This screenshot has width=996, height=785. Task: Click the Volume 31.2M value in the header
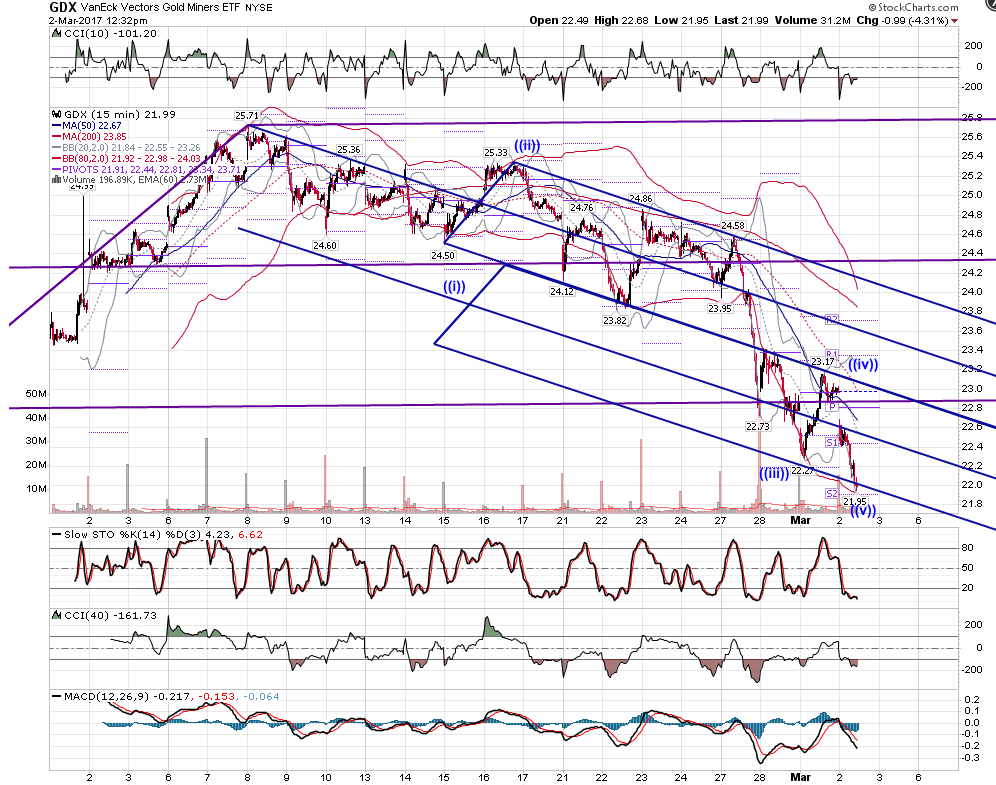pyautogui.click(x=812, y=20)
